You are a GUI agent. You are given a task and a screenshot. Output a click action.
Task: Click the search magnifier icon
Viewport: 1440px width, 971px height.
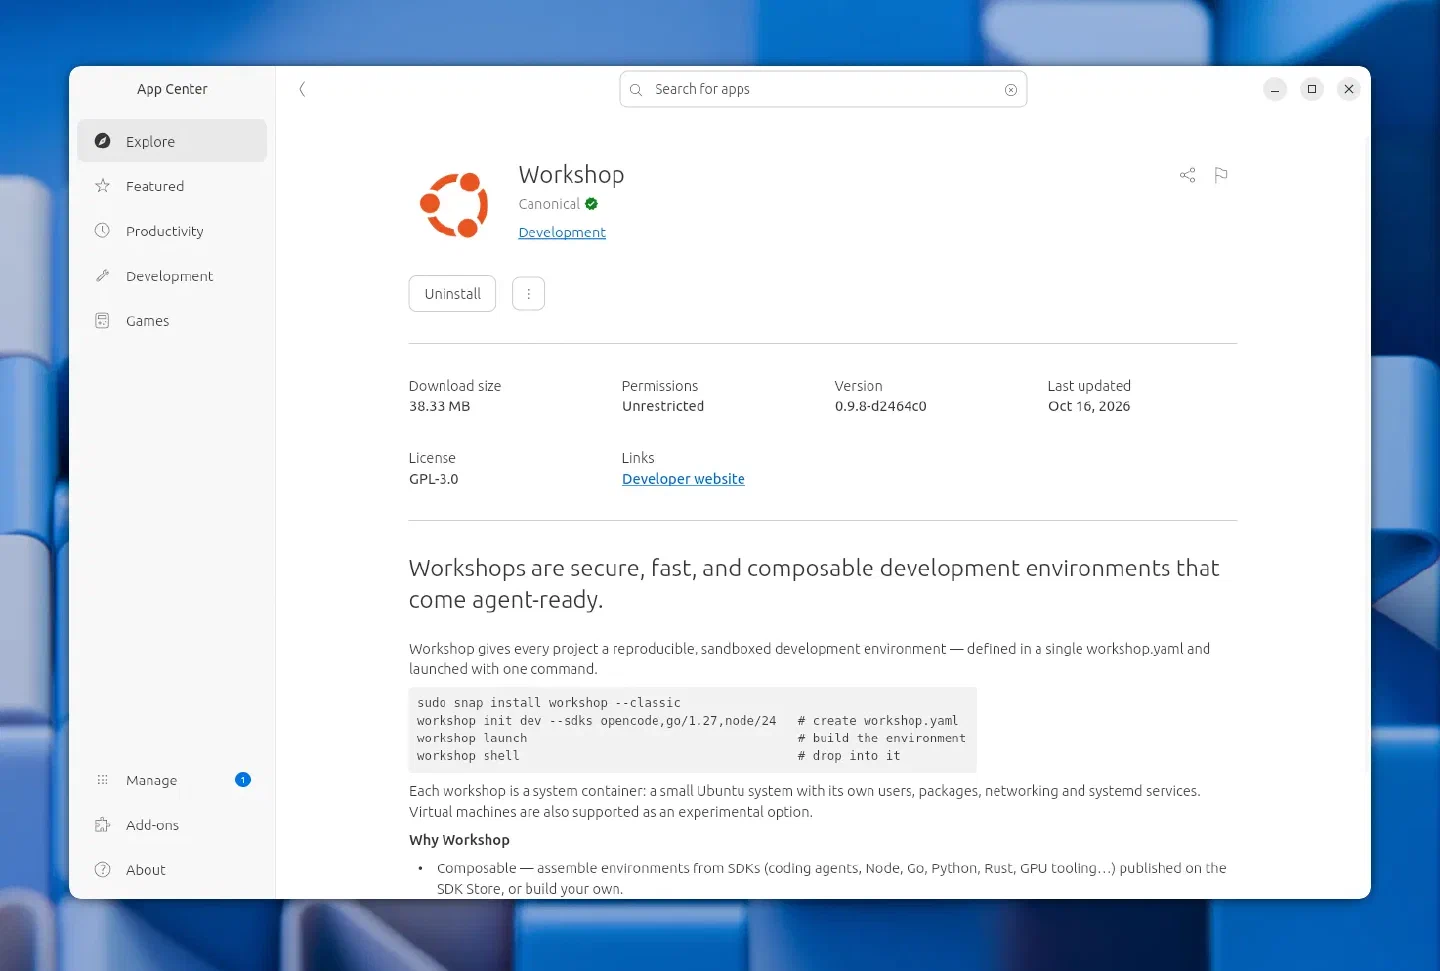(x=636, y=90)
